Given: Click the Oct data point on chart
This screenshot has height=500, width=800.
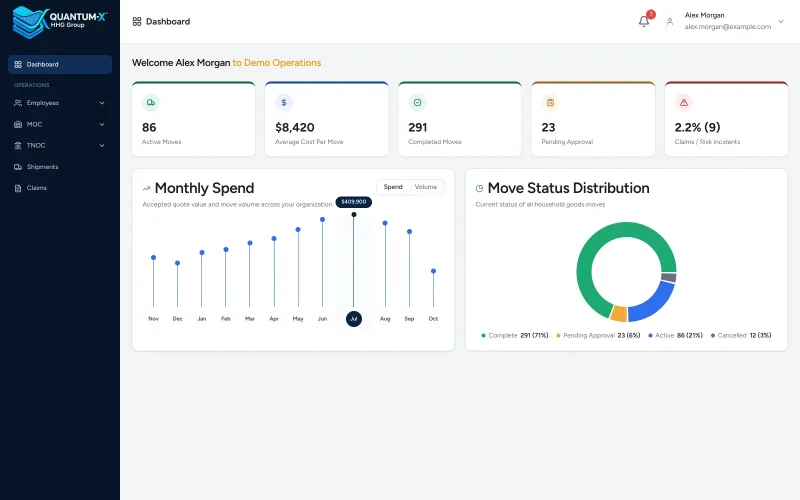Looking at the screenshot, I should coord(433,271).
